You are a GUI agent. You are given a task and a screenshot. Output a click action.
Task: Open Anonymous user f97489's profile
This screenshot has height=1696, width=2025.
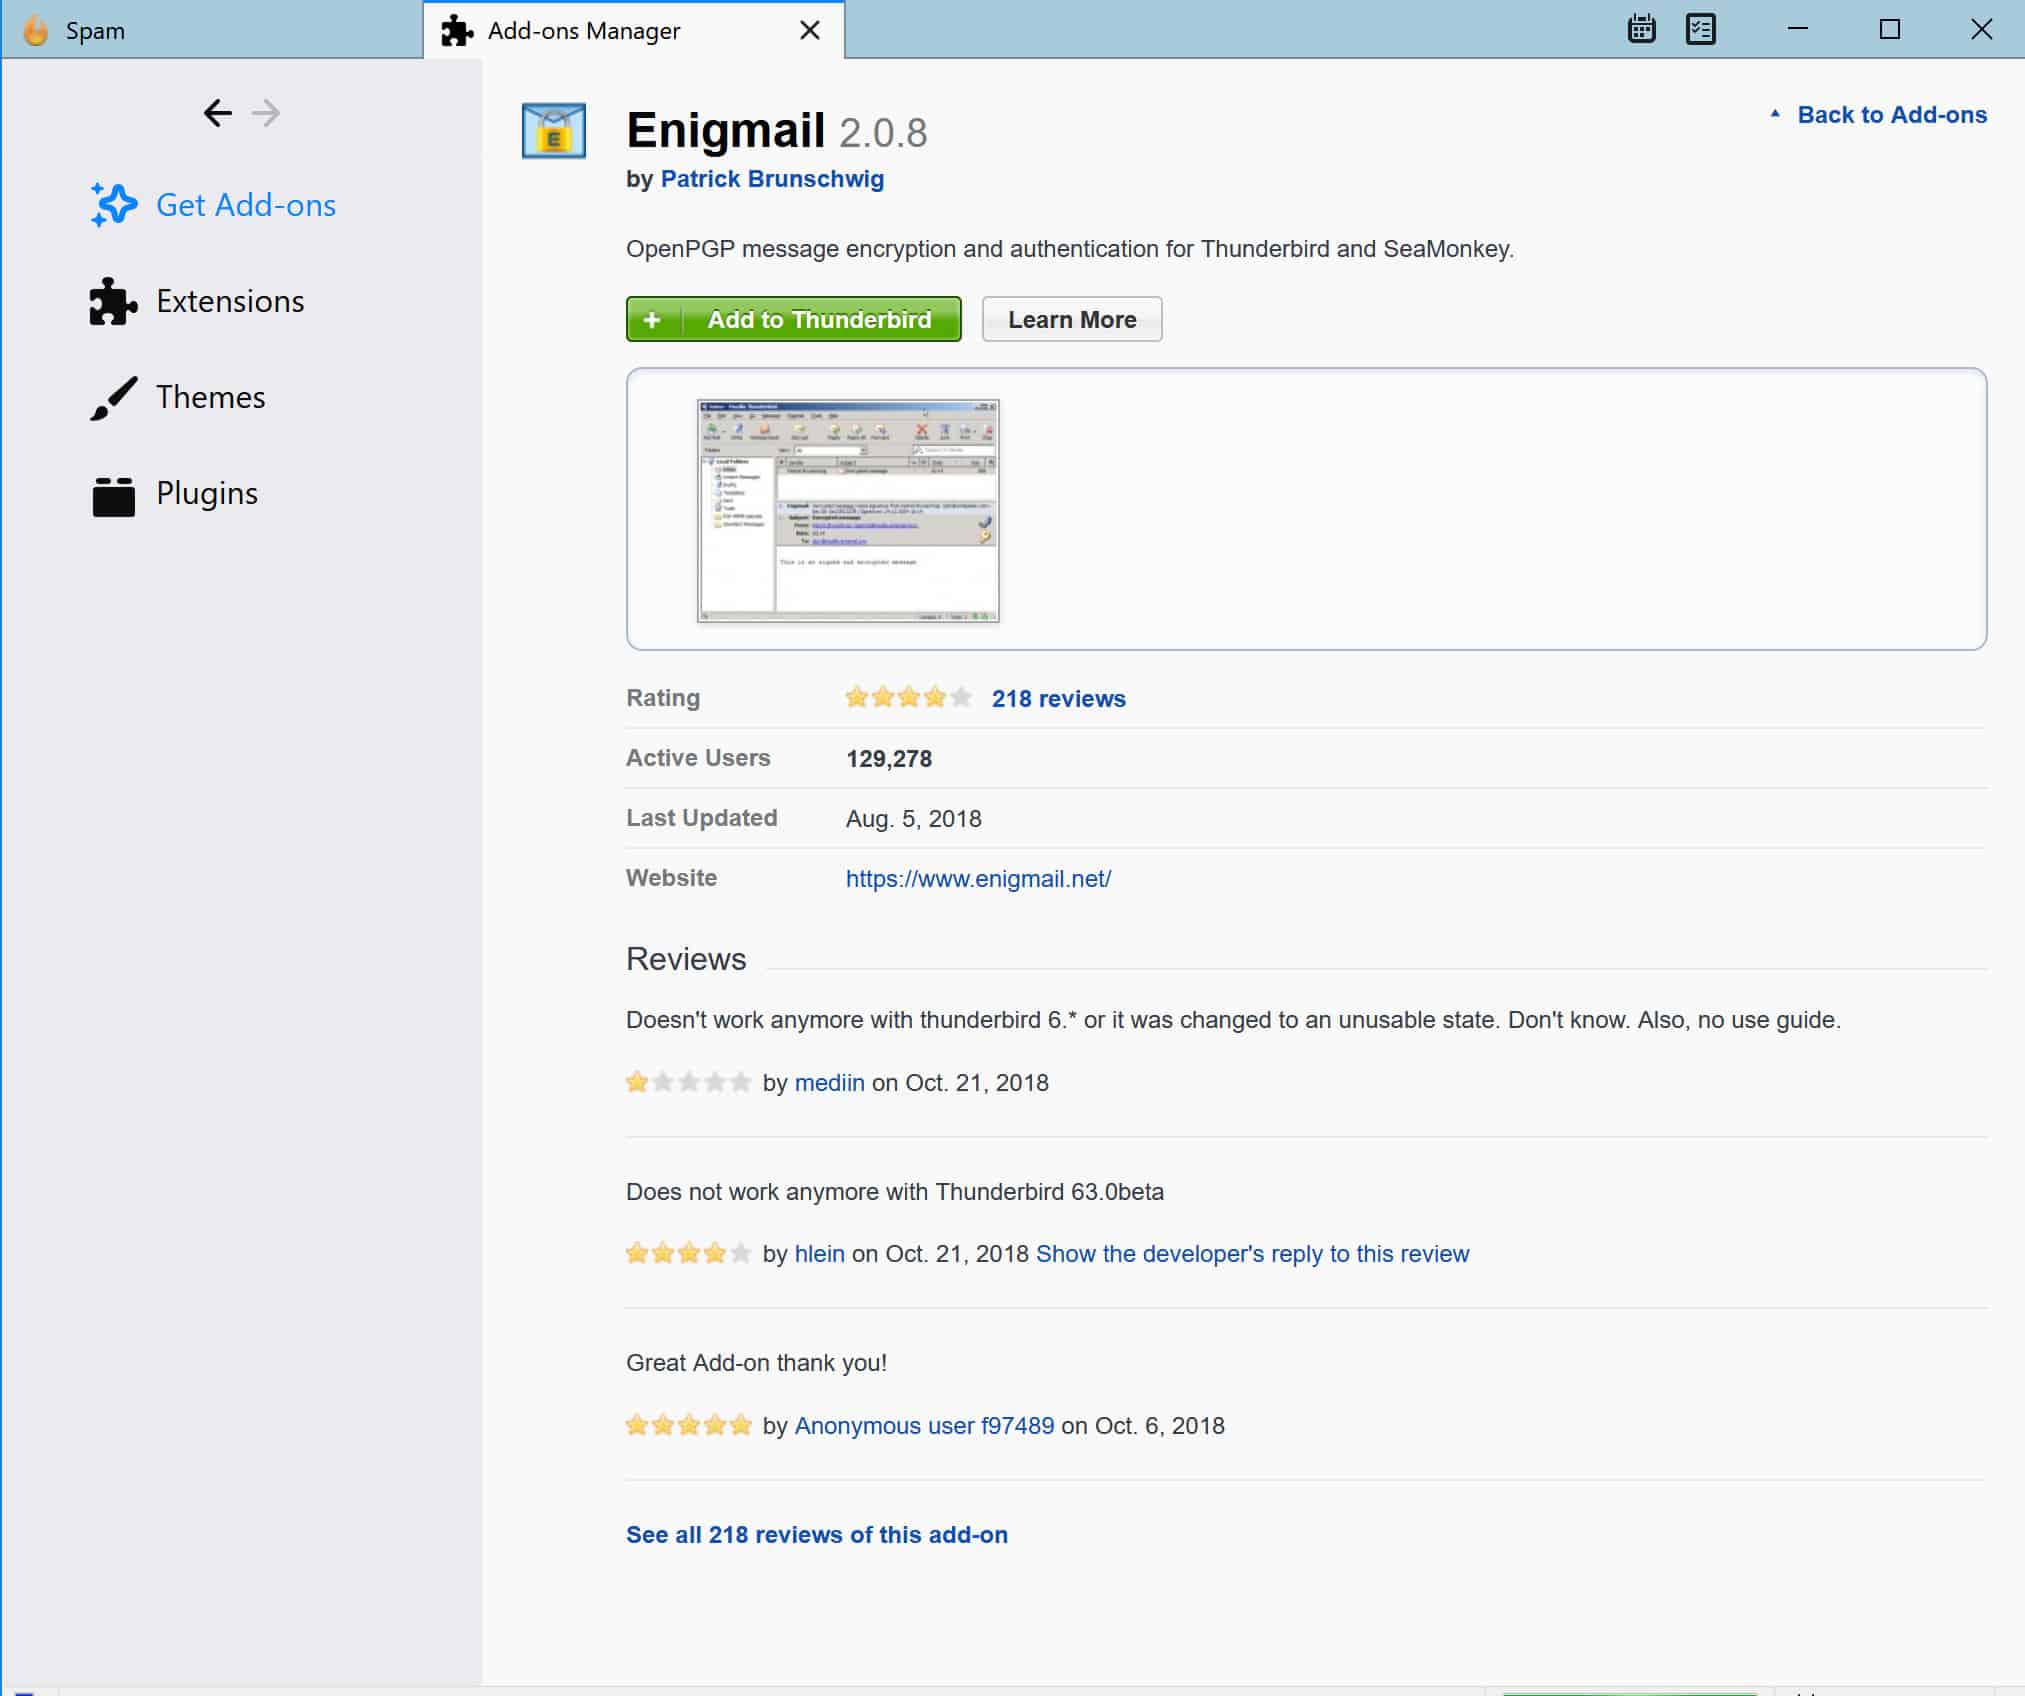point(924,1426)
